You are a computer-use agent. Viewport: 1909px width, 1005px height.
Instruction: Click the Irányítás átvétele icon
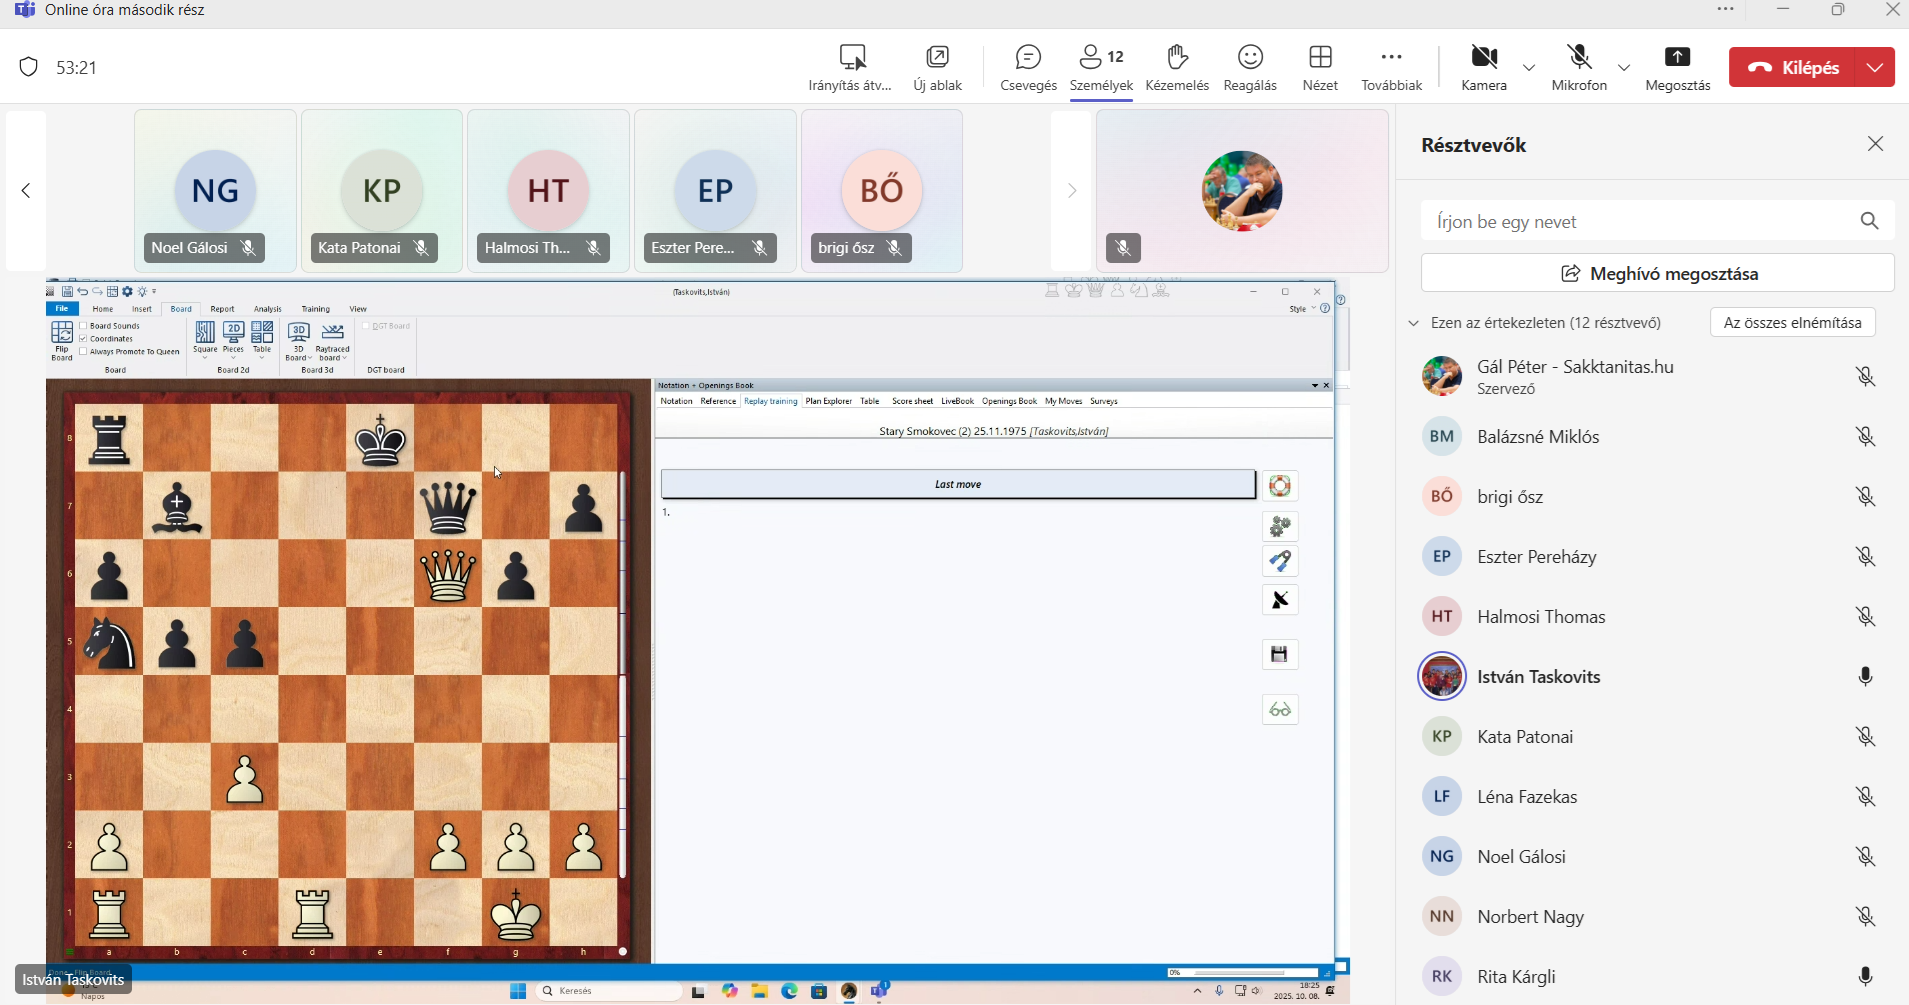tap(851, 58)
